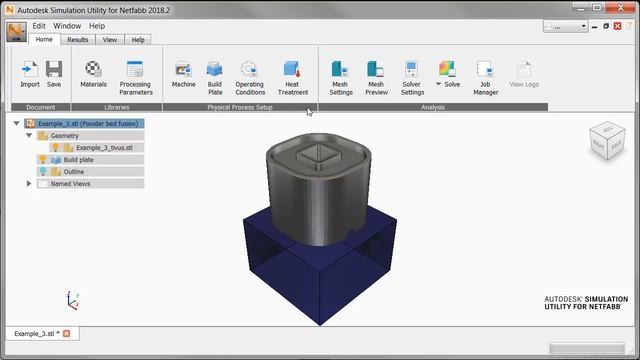Import a new geometry file
The image size is (640, 360).
(x=30, y=74)
